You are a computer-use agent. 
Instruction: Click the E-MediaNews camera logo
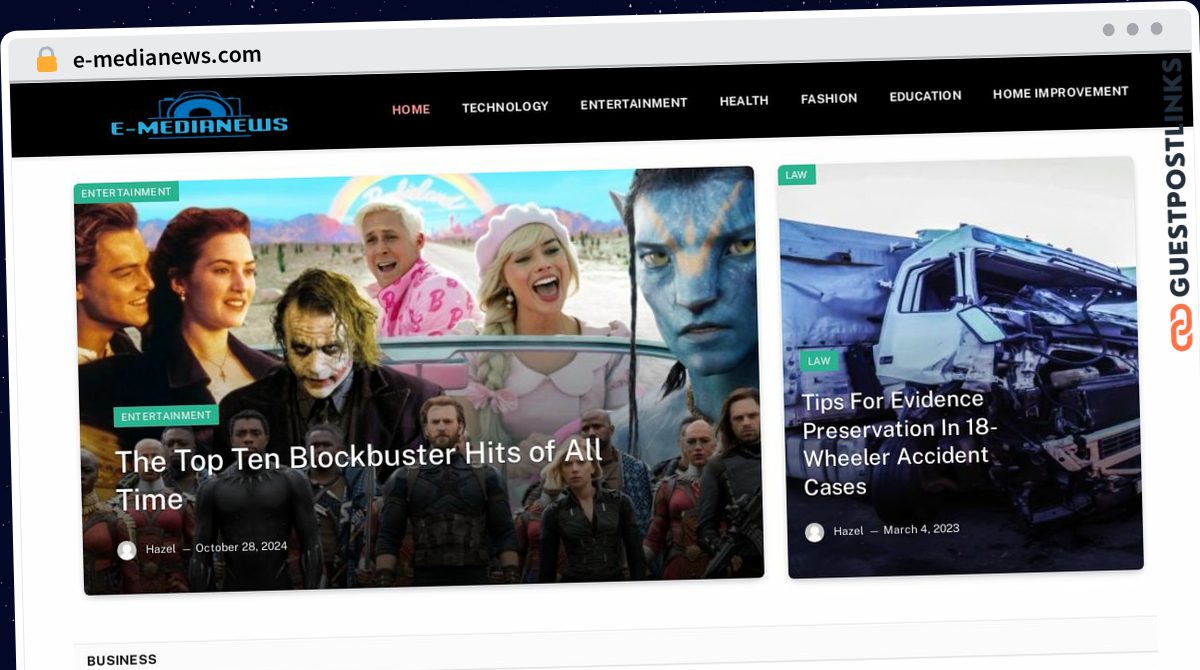tap(199, 116)
